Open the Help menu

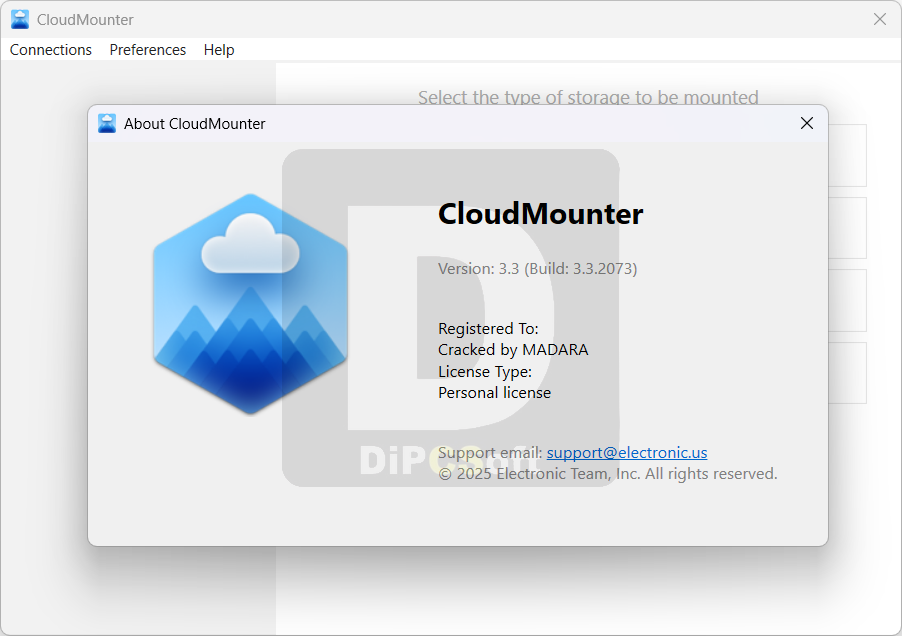click(219, 50)
